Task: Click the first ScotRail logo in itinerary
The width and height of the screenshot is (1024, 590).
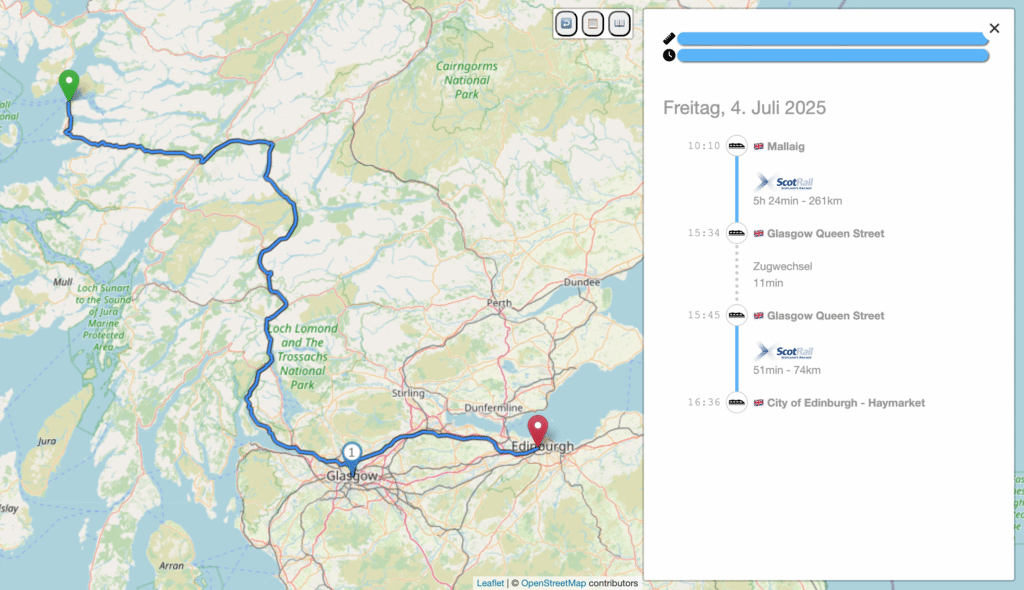Action: [784, 182]
